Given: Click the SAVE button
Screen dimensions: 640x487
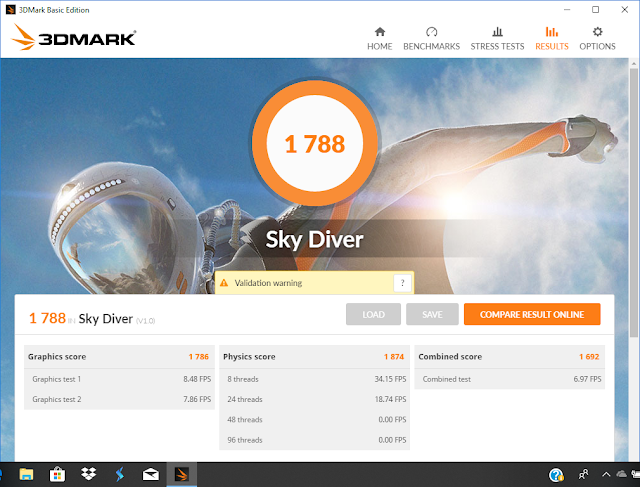Looking at the screenshot, I should coord(432,314).
